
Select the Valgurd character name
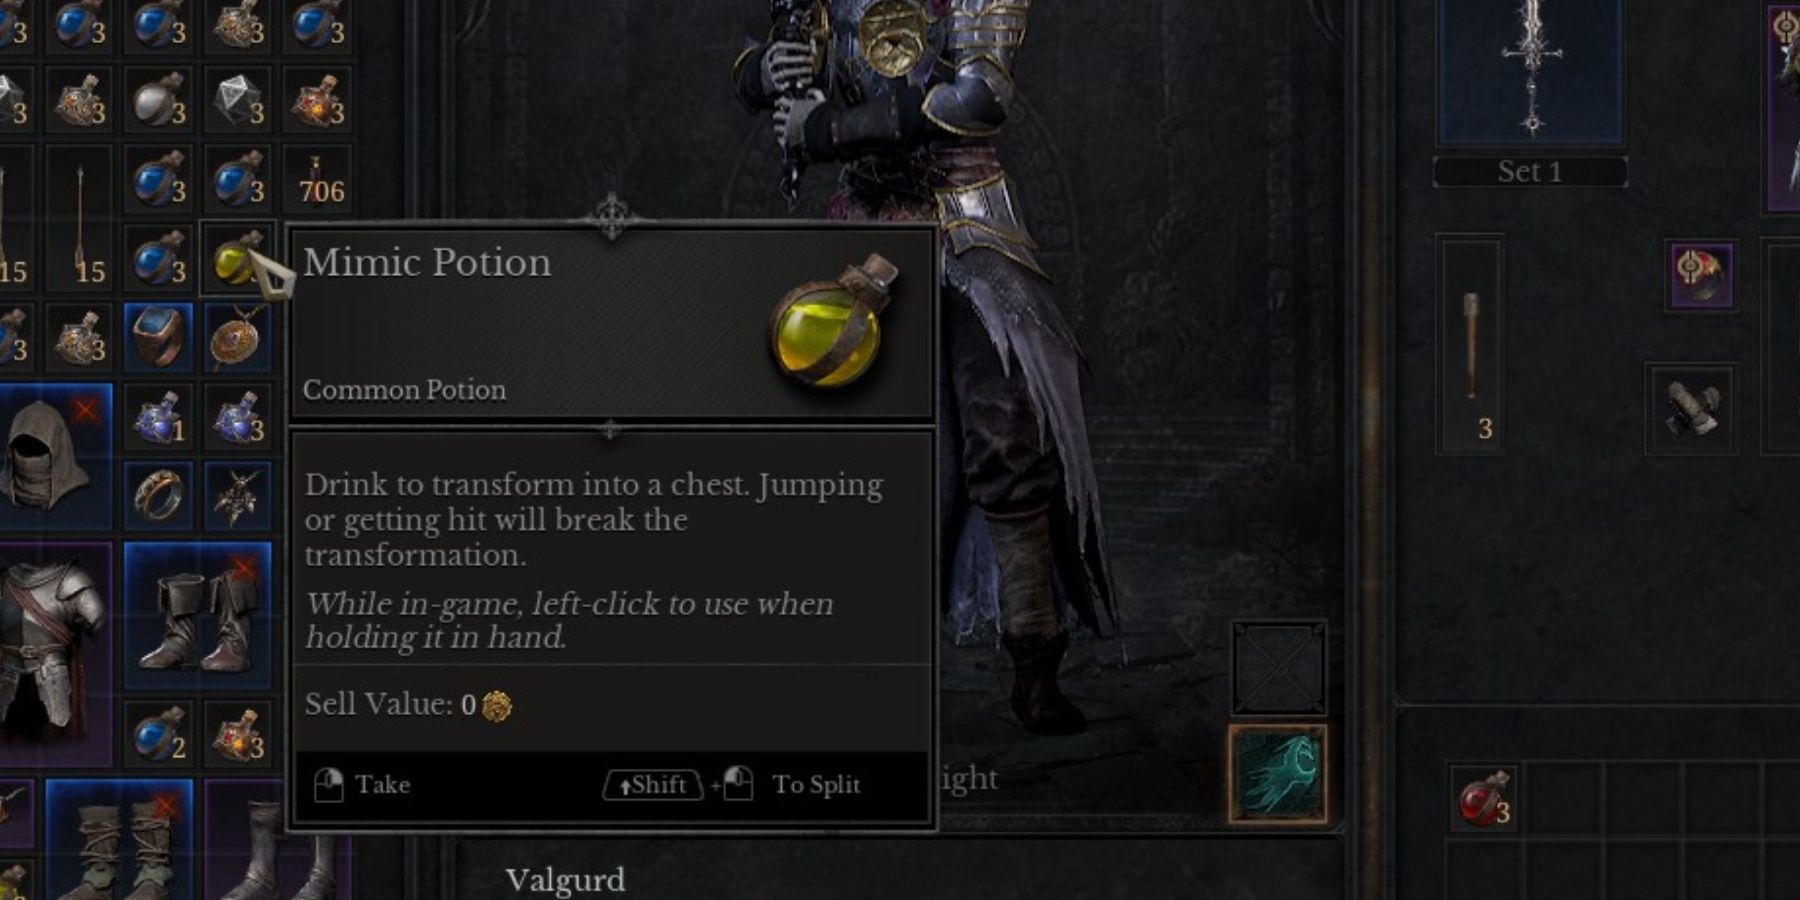coord(565,880)
